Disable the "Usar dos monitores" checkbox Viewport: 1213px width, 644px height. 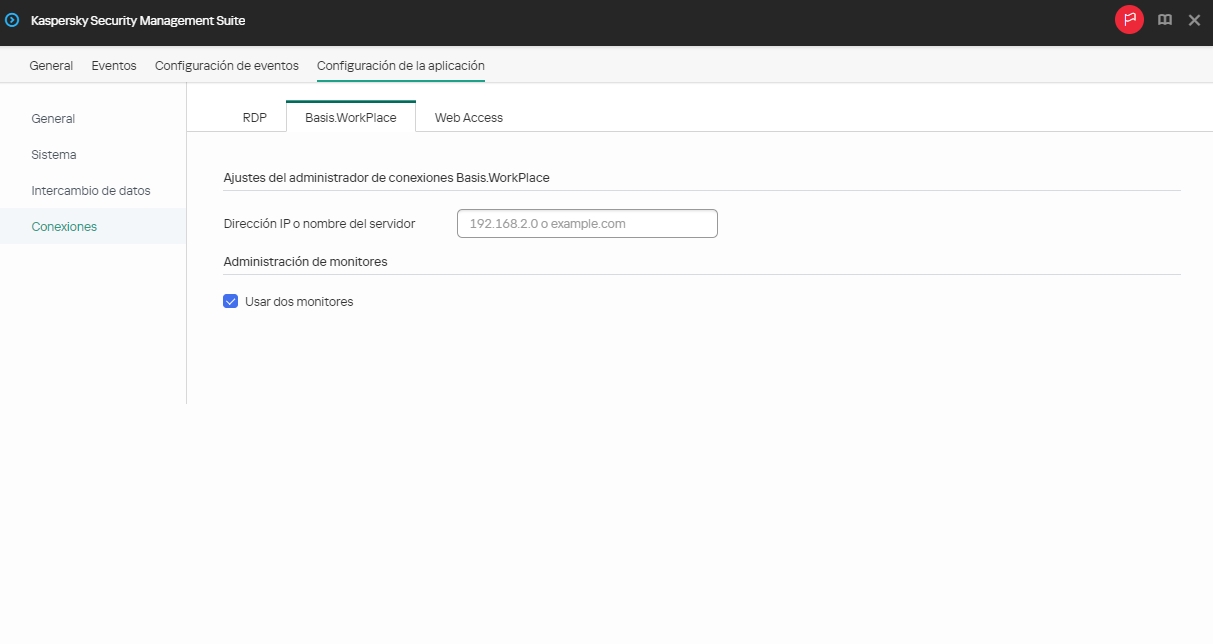[231, 301]
